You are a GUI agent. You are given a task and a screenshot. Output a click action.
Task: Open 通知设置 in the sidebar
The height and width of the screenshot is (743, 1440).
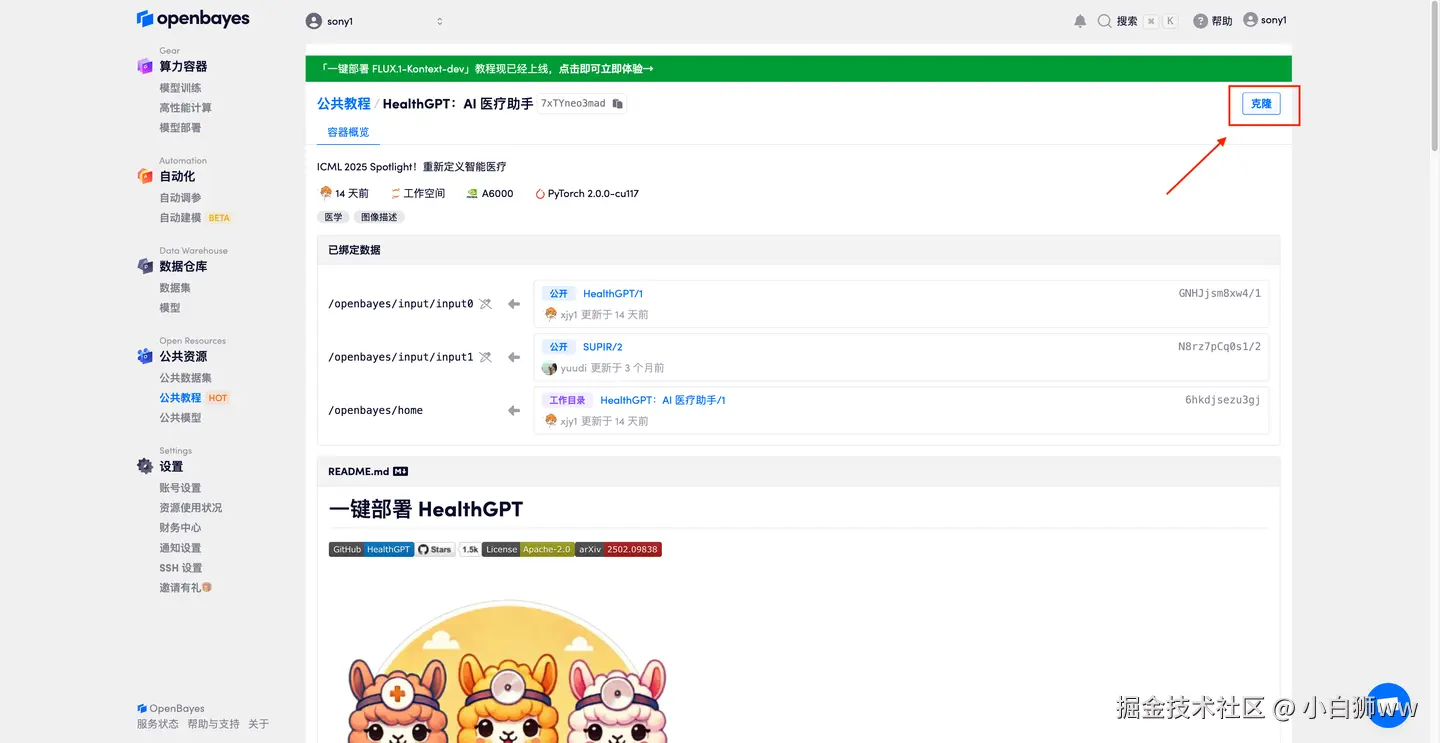[180, 548]
